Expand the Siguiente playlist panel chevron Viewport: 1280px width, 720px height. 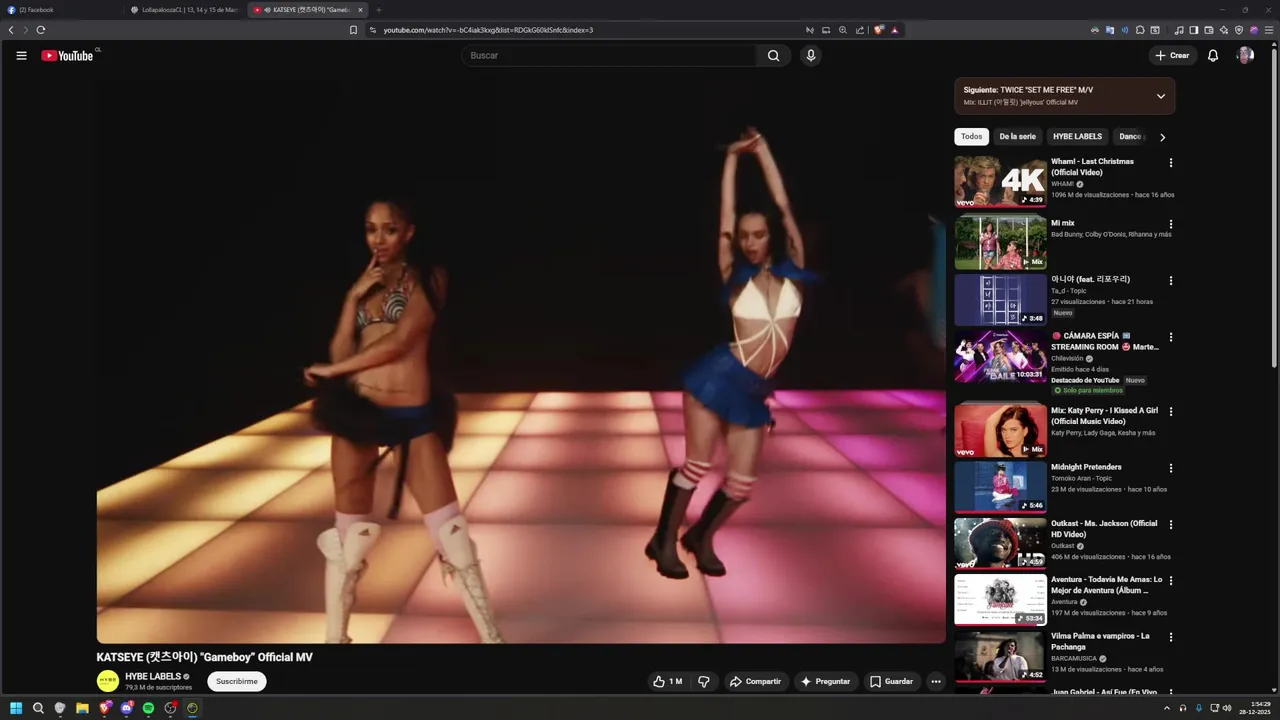[1160, 96]
